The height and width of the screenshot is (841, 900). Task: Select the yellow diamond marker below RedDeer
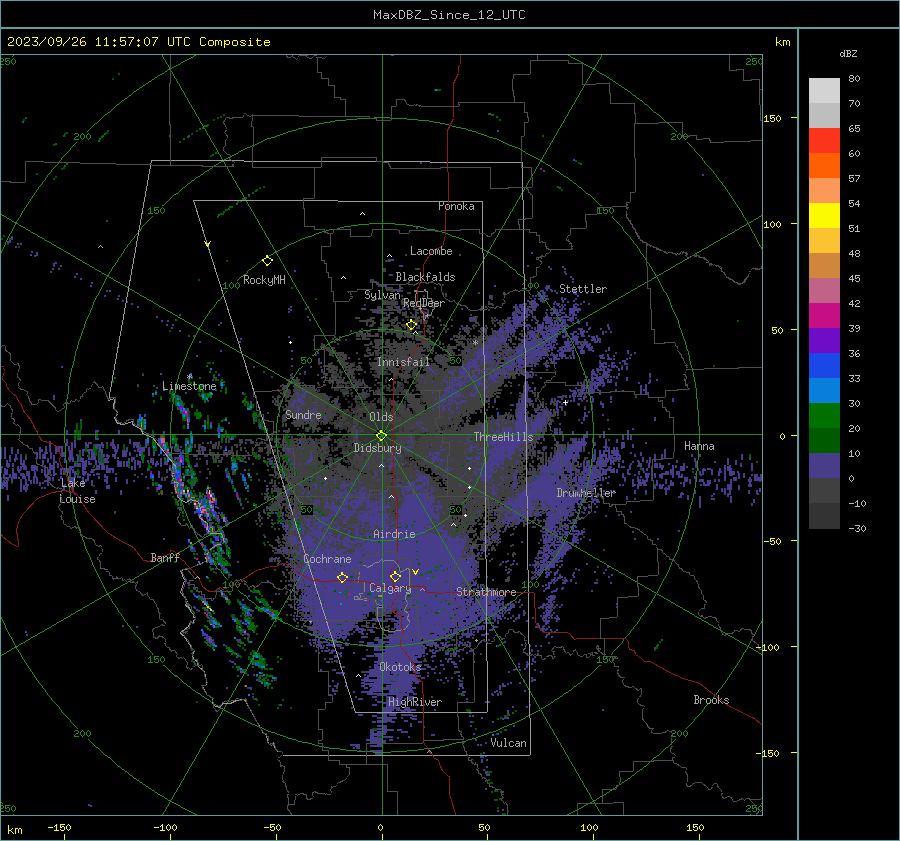tap(412, 325)
